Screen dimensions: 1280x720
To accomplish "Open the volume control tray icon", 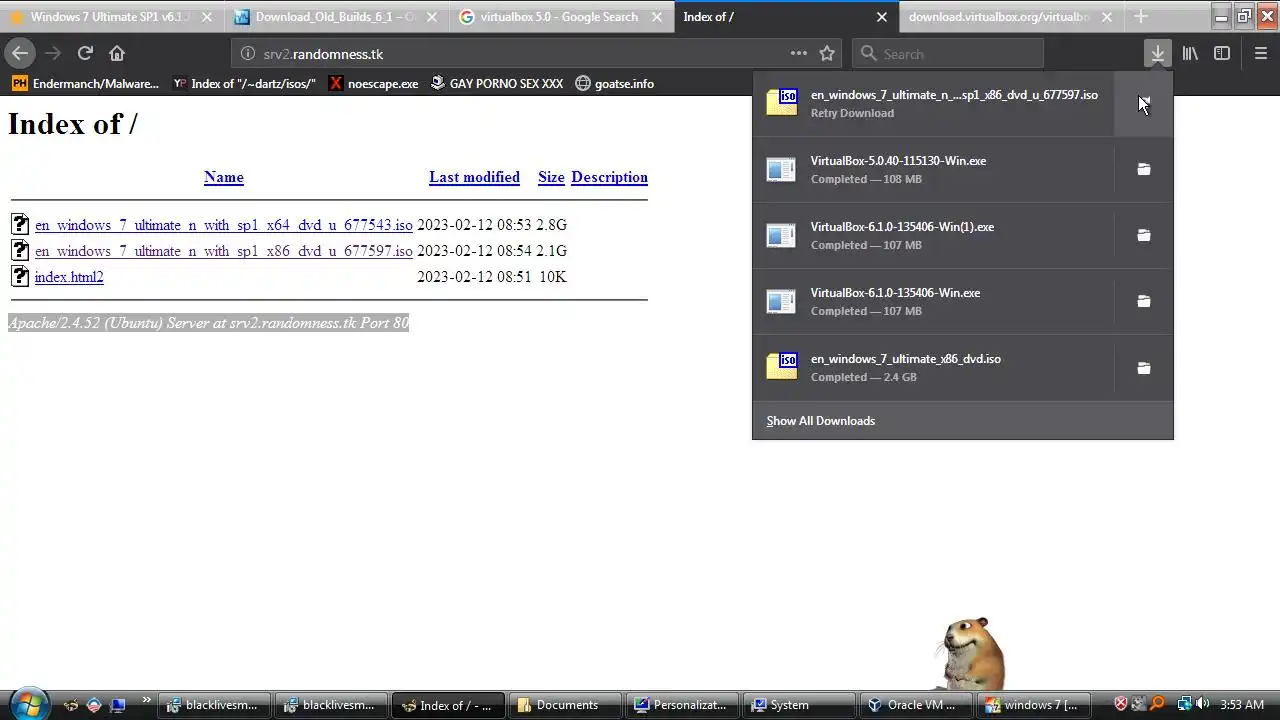I will tap(1203, 704).
